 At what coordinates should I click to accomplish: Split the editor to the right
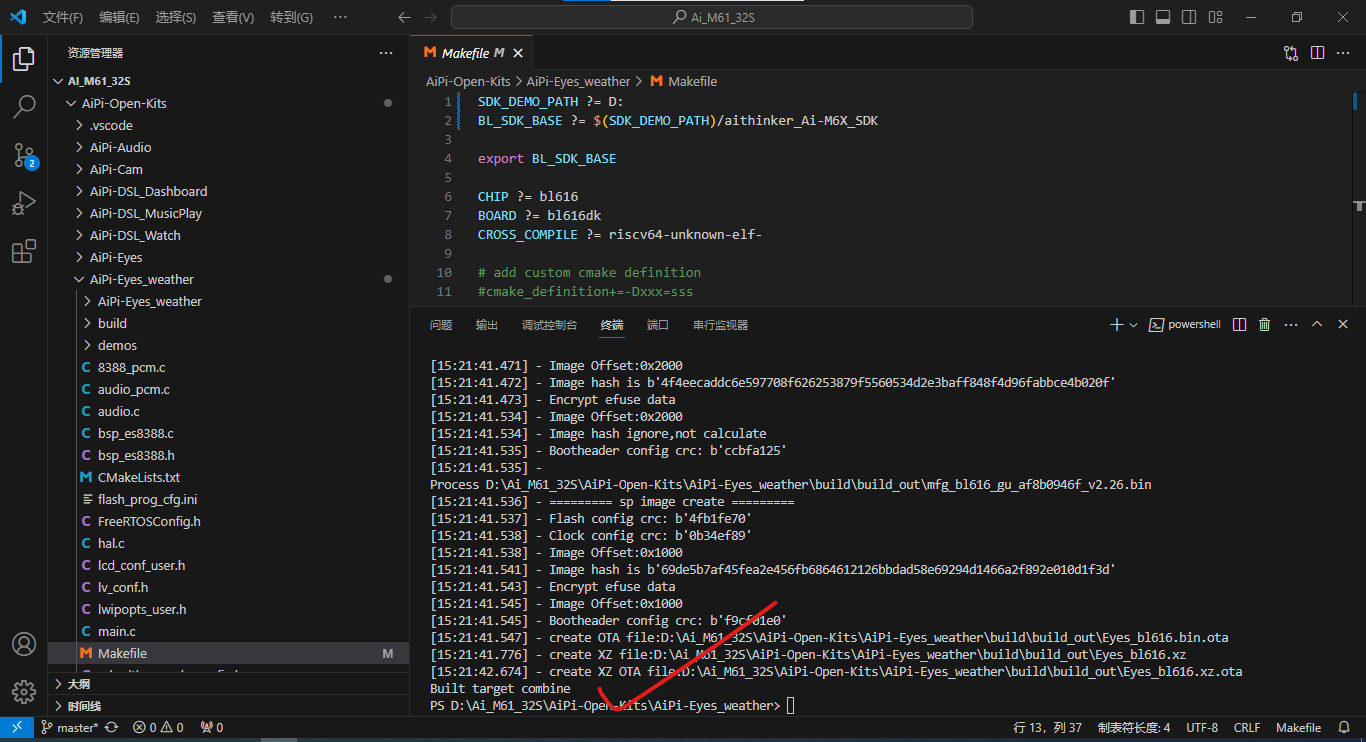pyautogui.click(x=1317, y=53)
